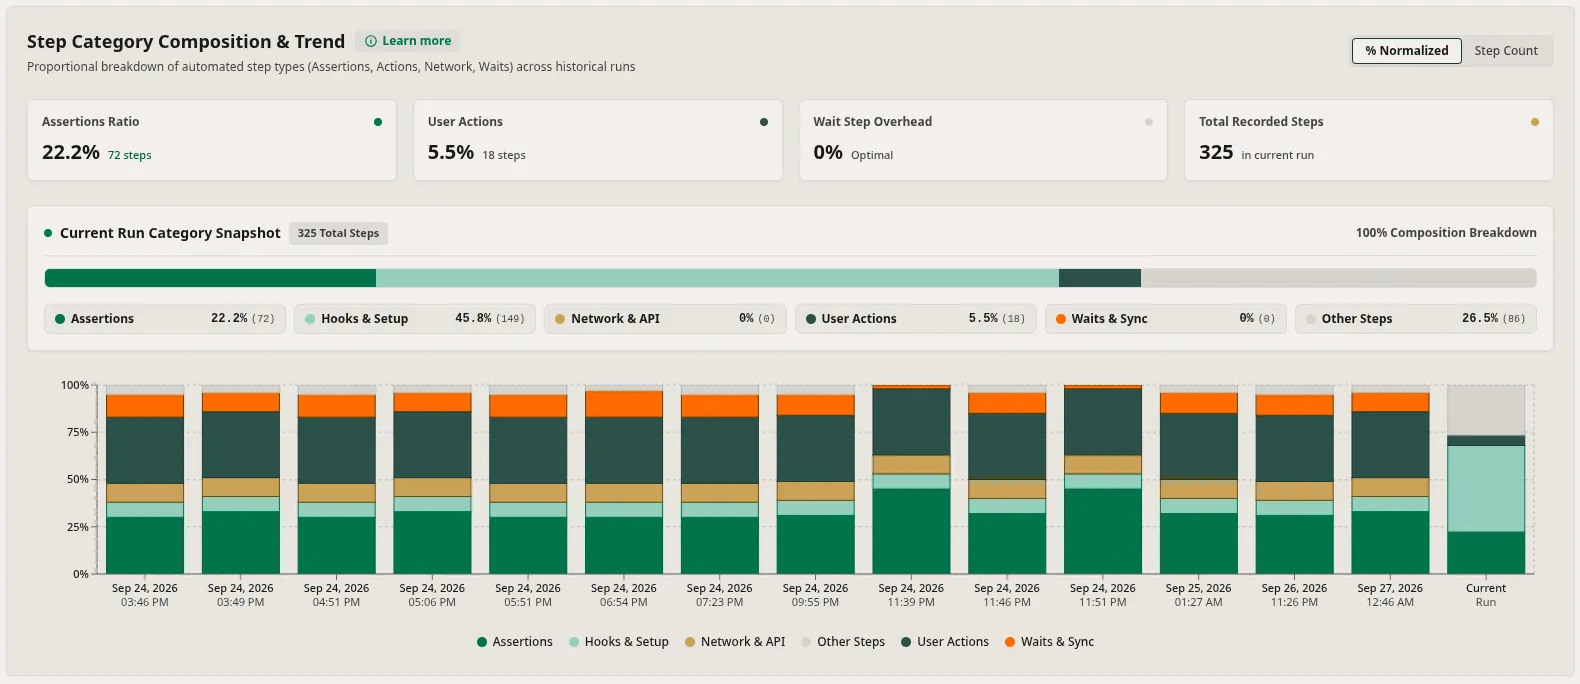1580x684 pixels.
Task: Click the "72 steps" text under Assertions Ratio
Action: (x=130, y=155)
